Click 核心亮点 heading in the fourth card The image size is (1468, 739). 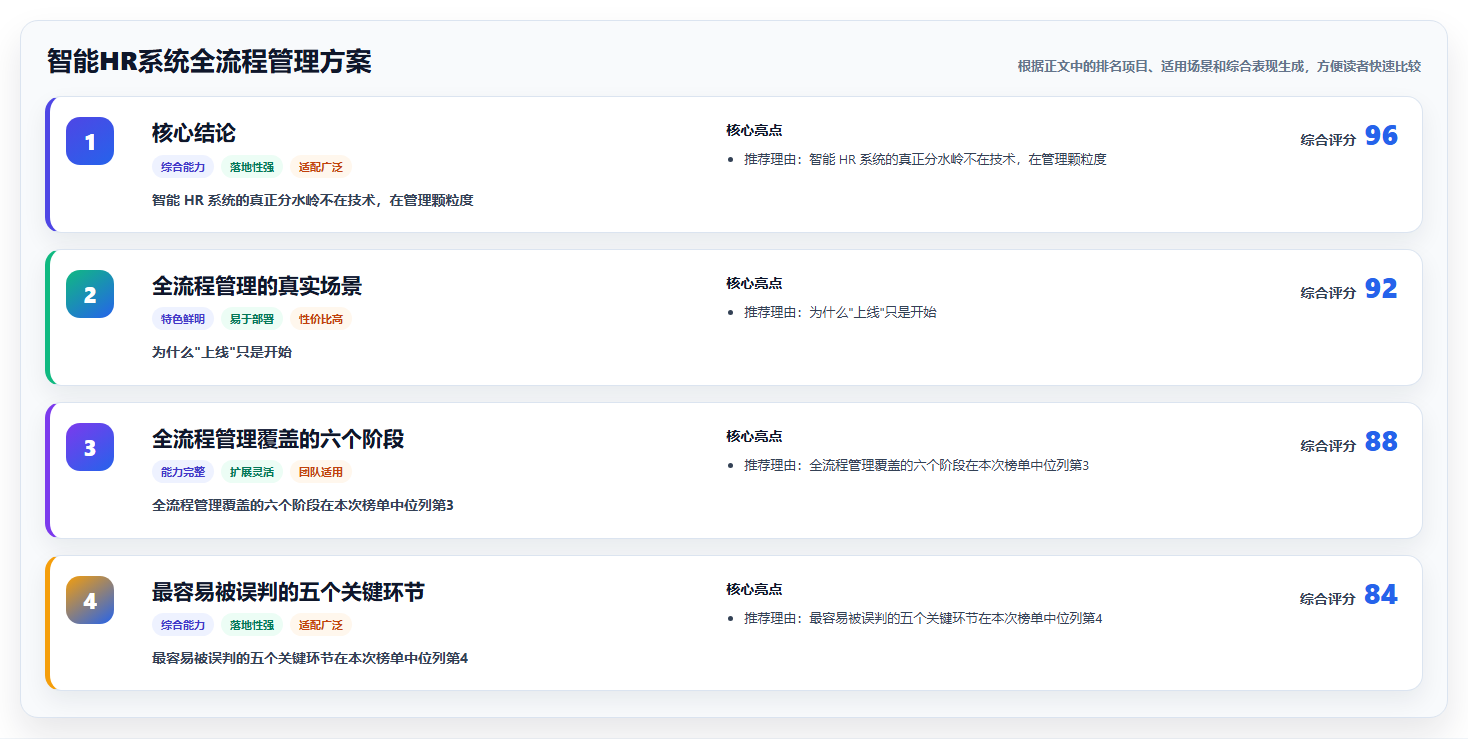754,589
